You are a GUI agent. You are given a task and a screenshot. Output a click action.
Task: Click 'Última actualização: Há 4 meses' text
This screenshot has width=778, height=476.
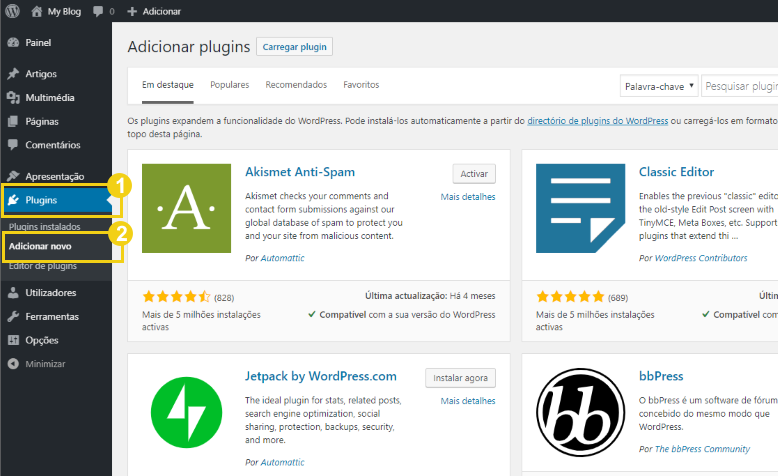[430, 296]
